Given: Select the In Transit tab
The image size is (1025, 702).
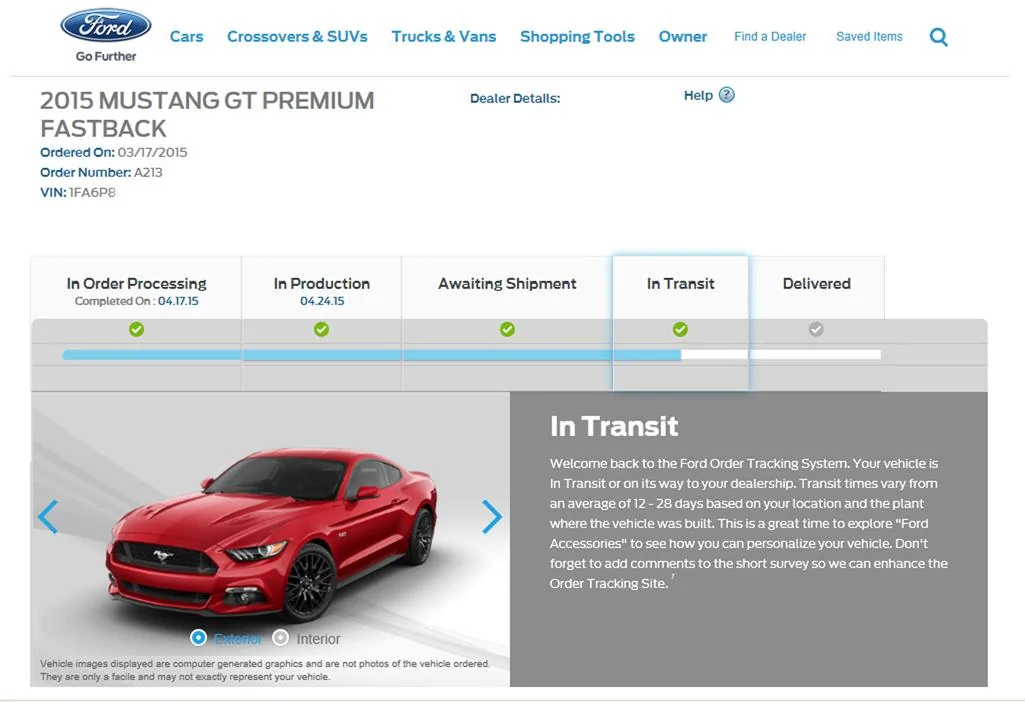Looking at the screenshot, I should 681,288.
